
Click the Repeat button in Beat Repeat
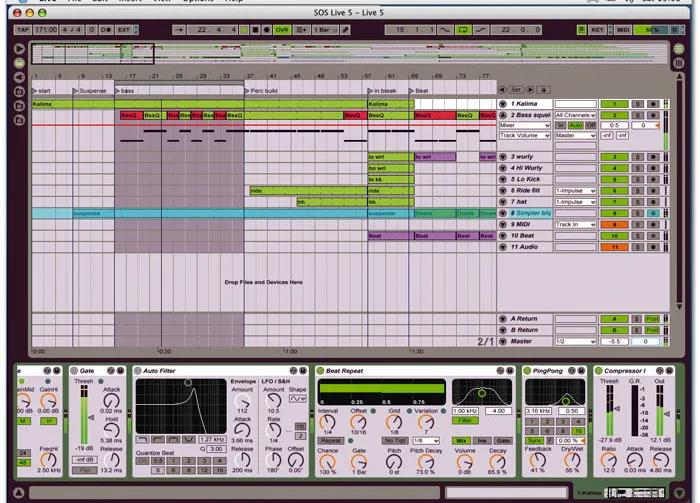[331, 441]
